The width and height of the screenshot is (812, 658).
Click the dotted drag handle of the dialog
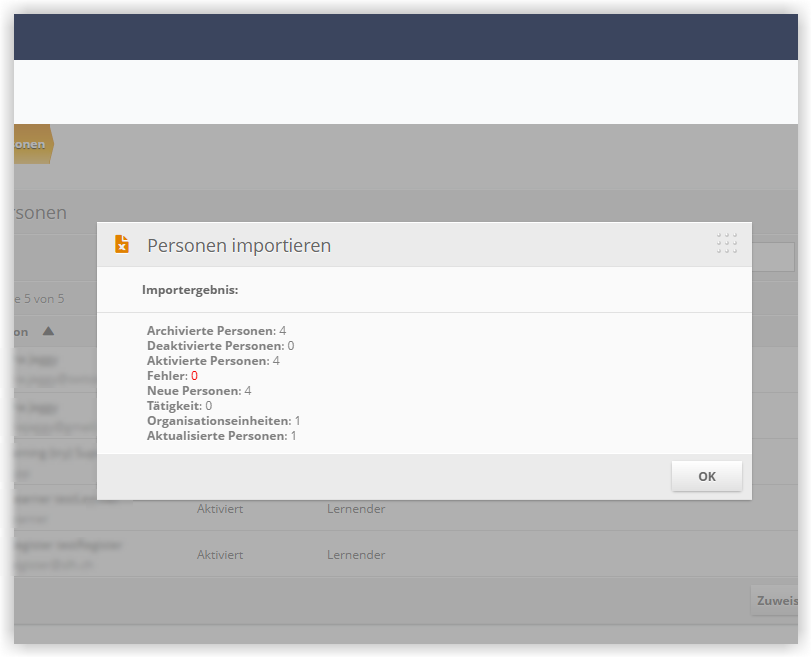point(727,243)
